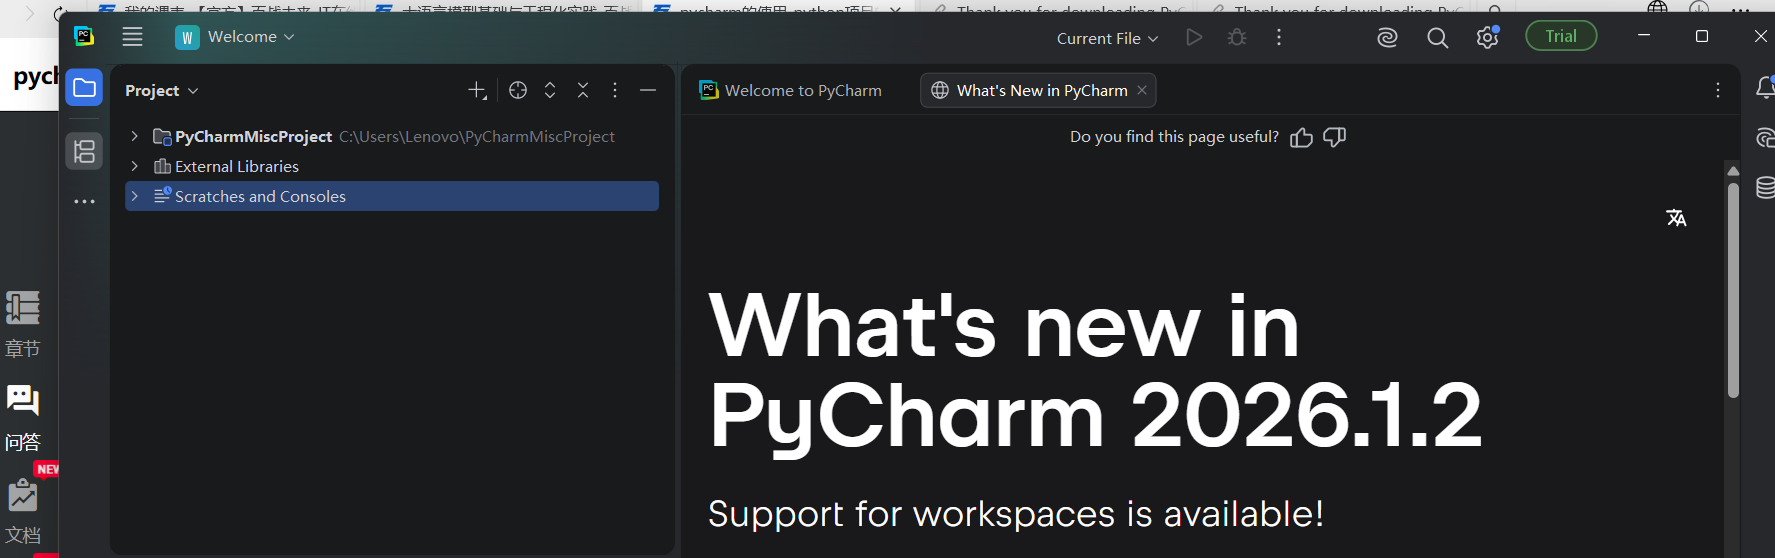Select External Libraries row
The width and height of the screenshot is (1775, 558).
tap(392, 166)
